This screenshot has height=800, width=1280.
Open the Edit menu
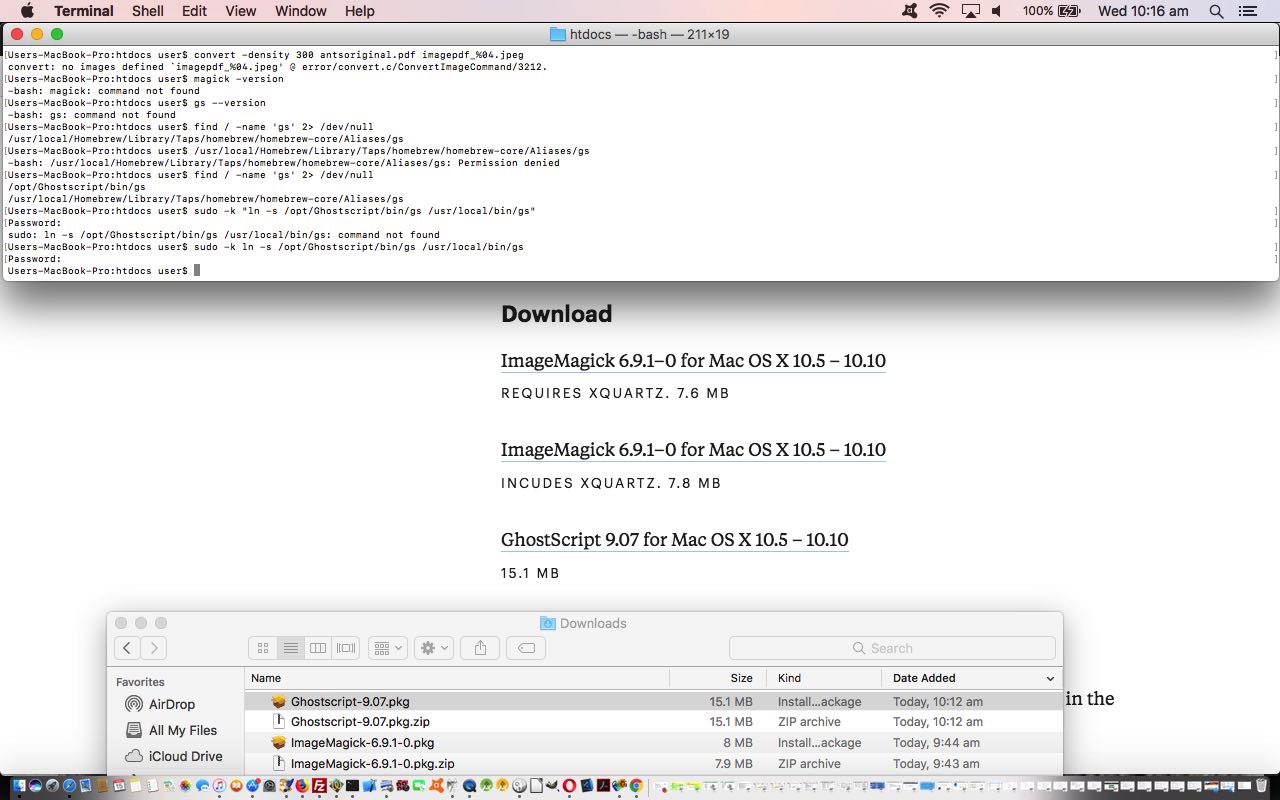(x=194, y=11)
